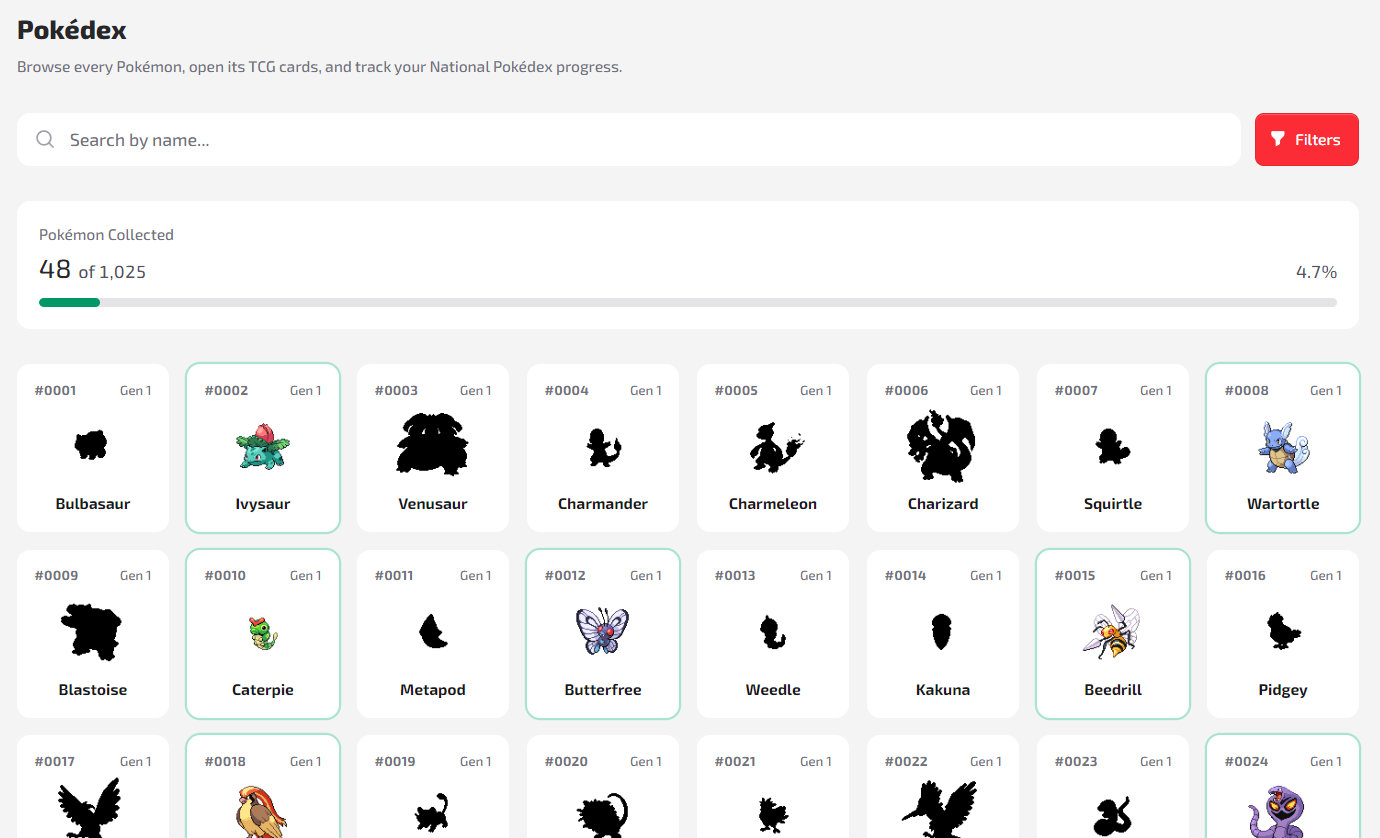1380x838 pixels.
Task: Select the Venusaur name label
Action: click(432, 504)
